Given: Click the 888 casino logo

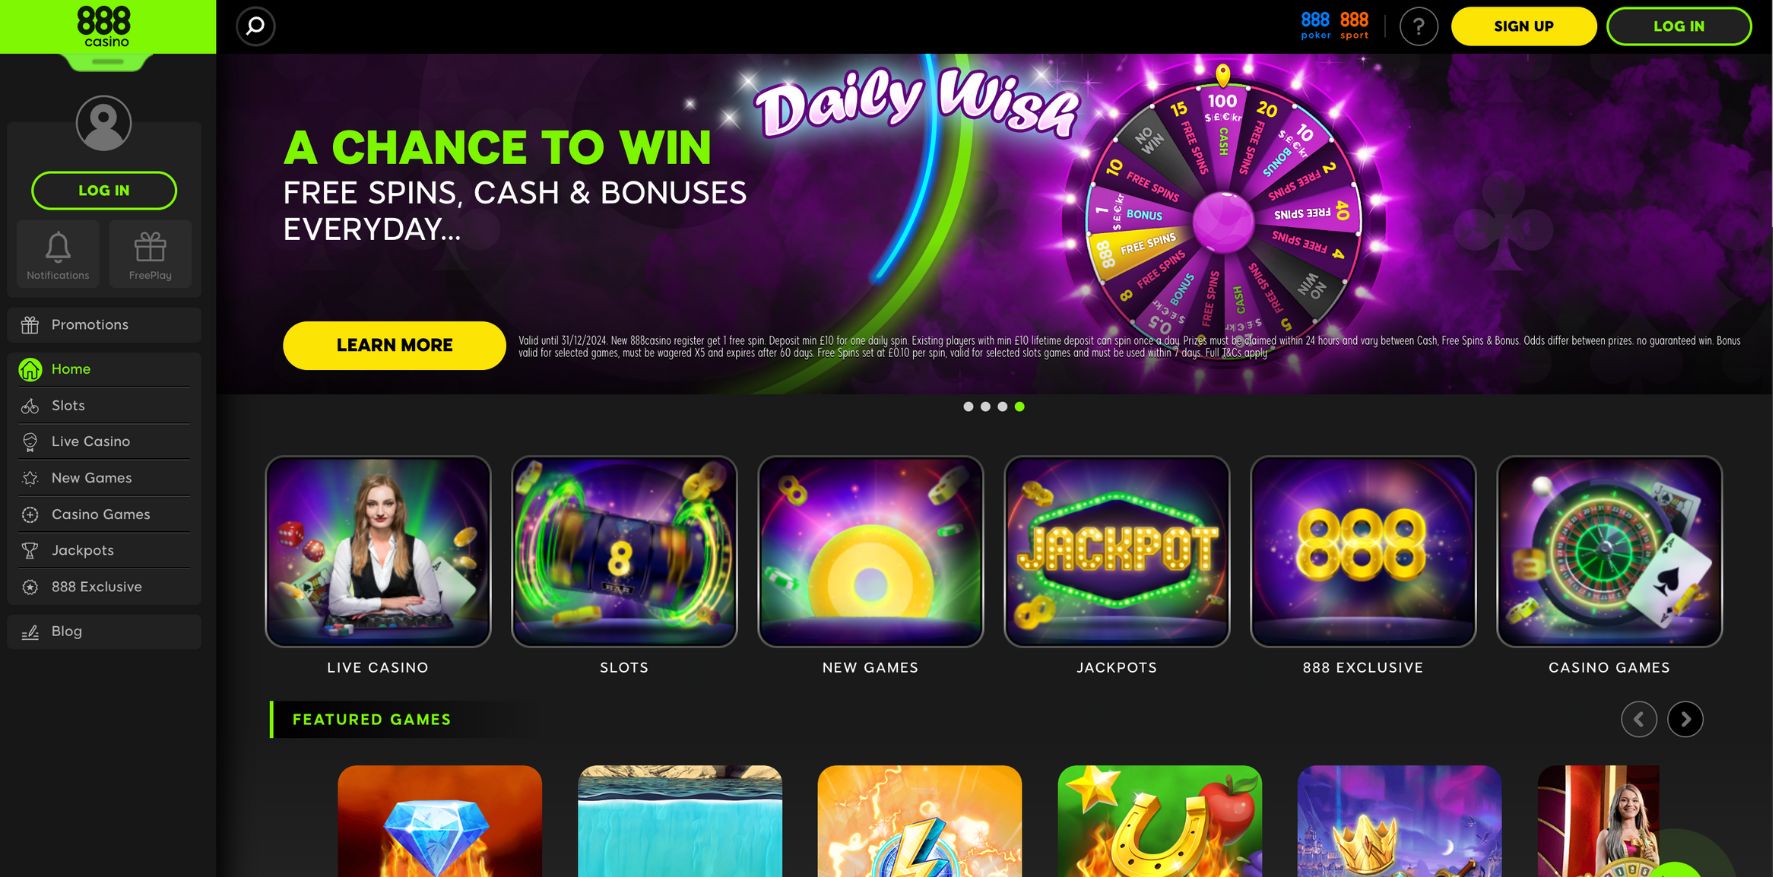Looking at the screenshot, I should pyautogui.click(x=104, y=27).
